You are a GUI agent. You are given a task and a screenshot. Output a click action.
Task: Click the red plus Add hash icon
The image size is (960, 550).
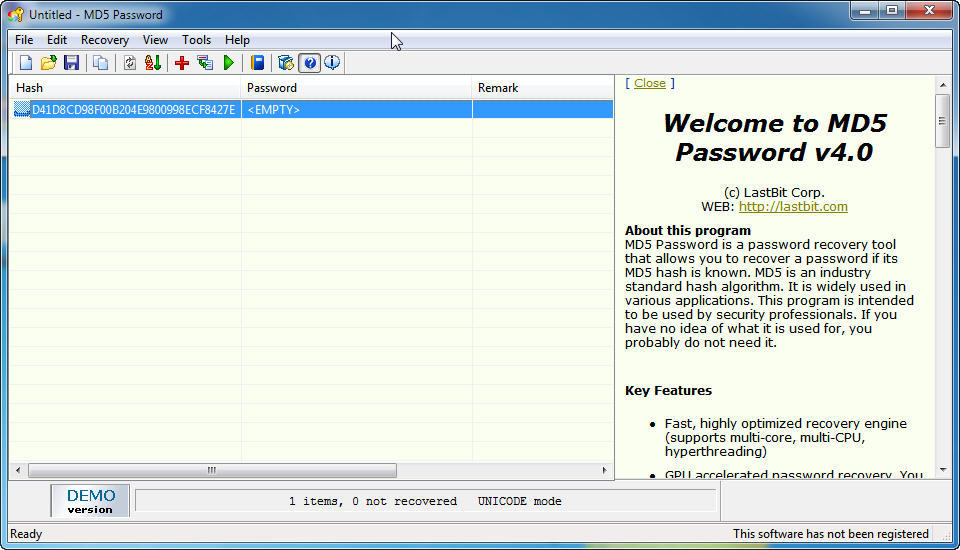pos(182,62)
